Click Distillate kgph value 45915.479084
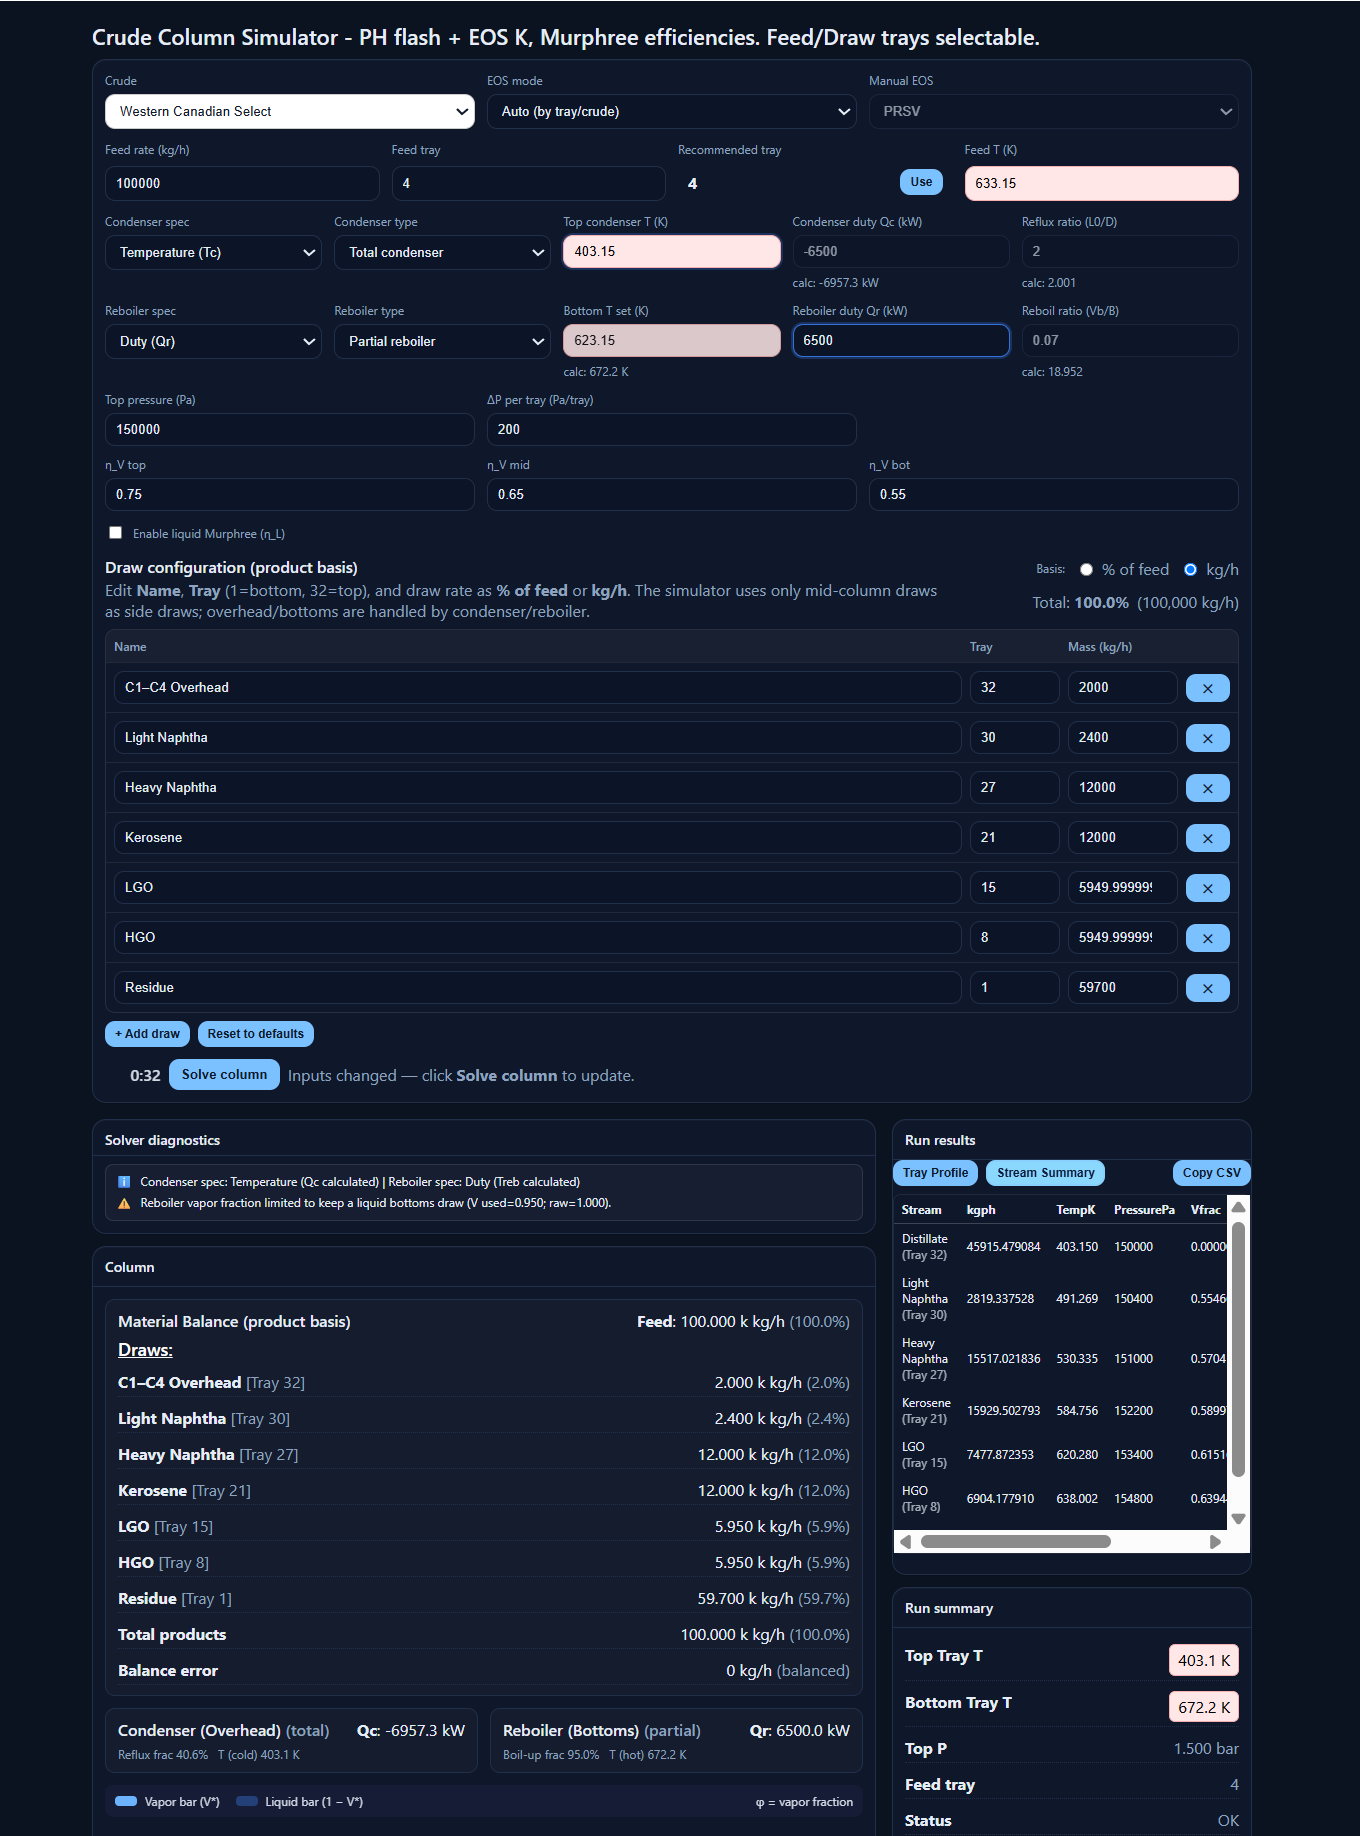 click(x=1003, y=1247)
